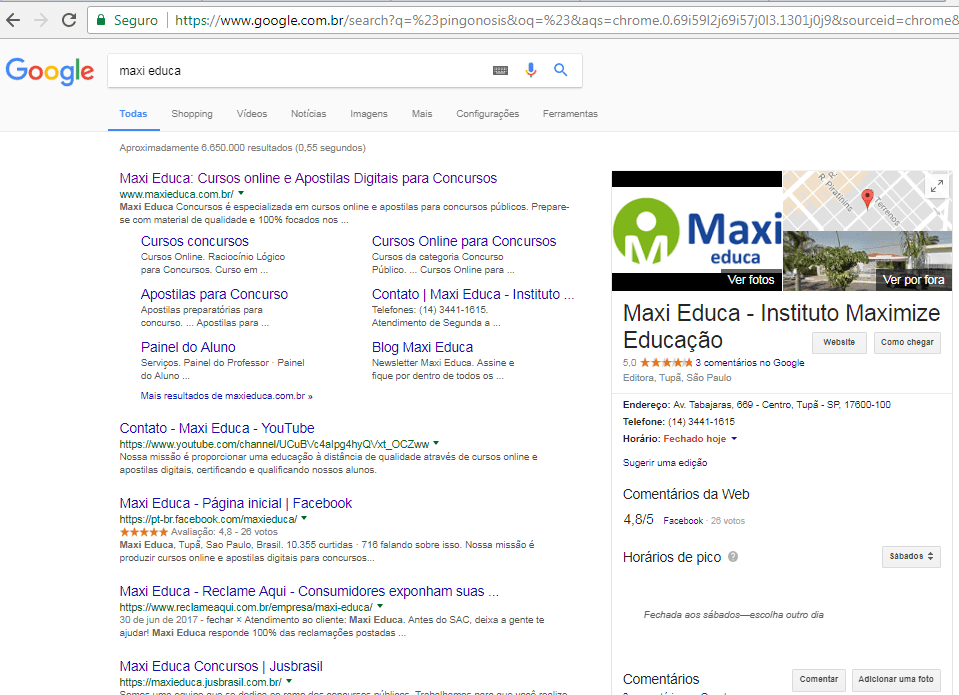Click the browser forward arrow
Image resolution: width=959 pixels, height=695 pixels.
point(41,20)
